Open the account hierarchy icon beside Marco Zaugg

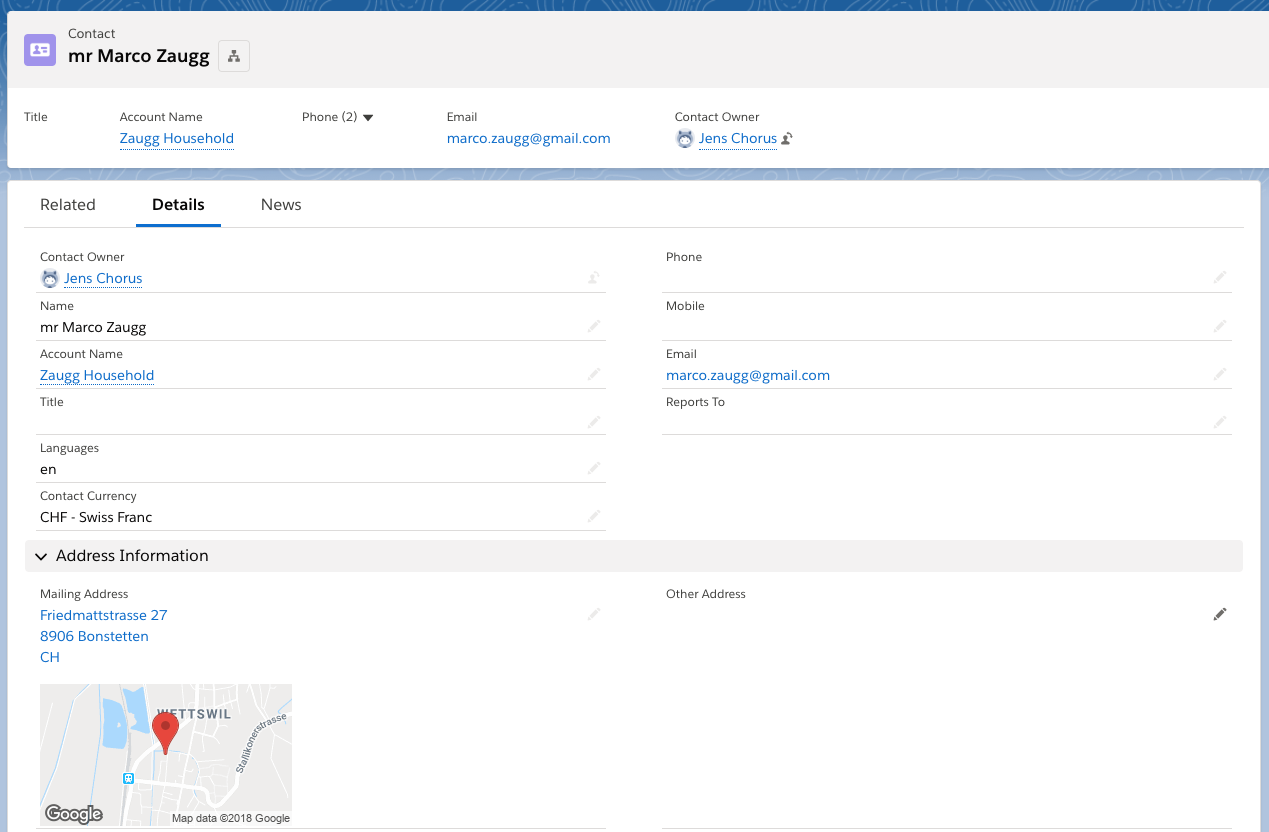(x=233, y=56)
